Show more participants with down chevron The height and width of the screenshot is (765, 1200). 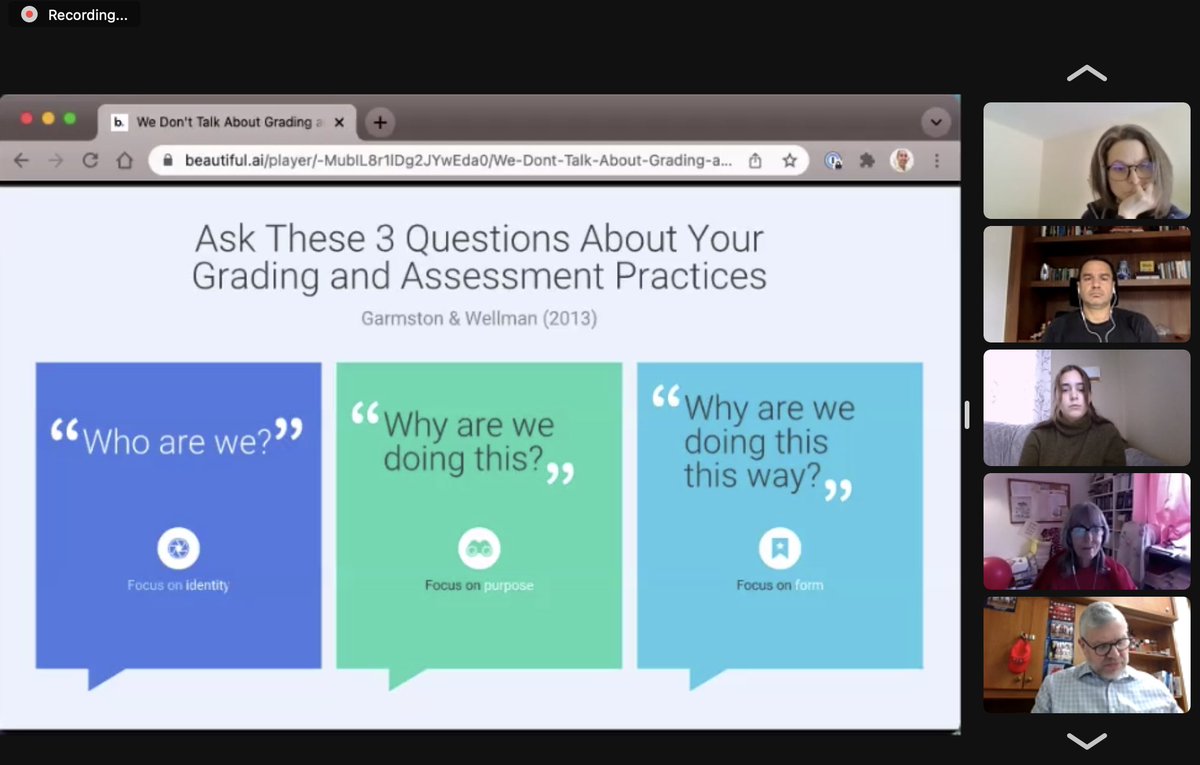pyautogui.click(x=1087, y=741)
